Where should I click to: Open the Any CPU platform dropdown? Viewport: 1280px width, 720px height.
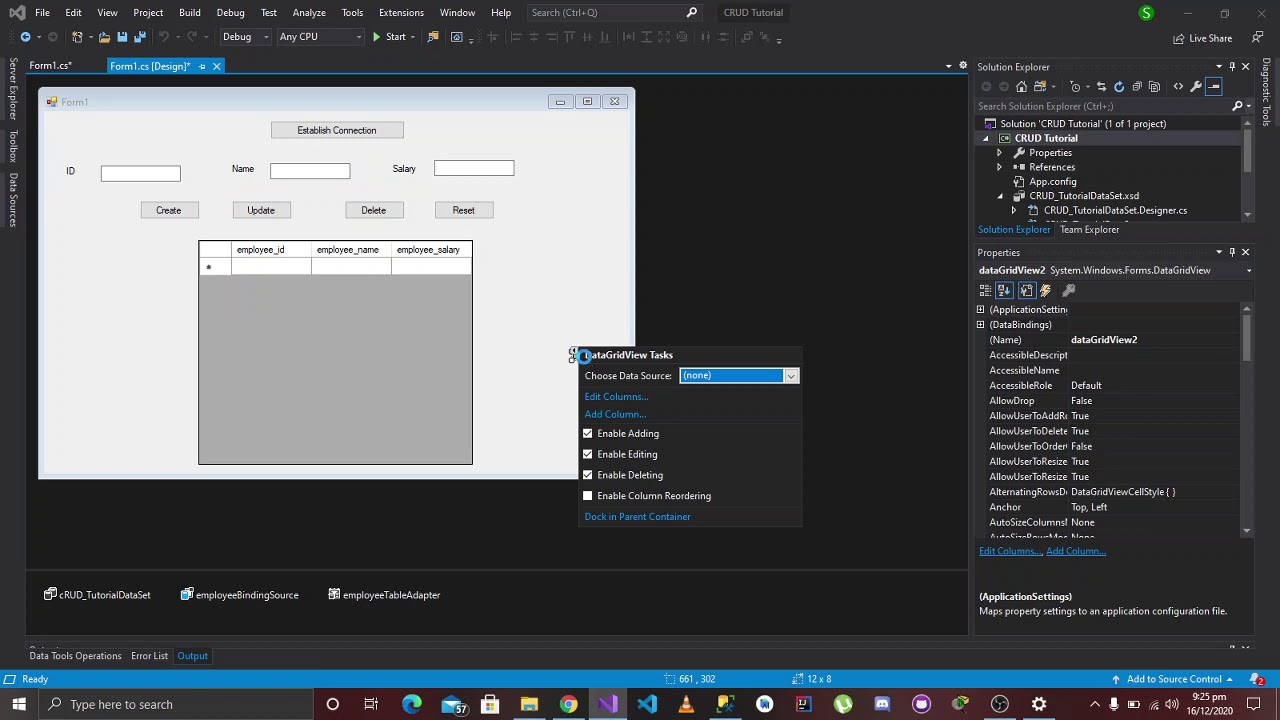(320, 37)
